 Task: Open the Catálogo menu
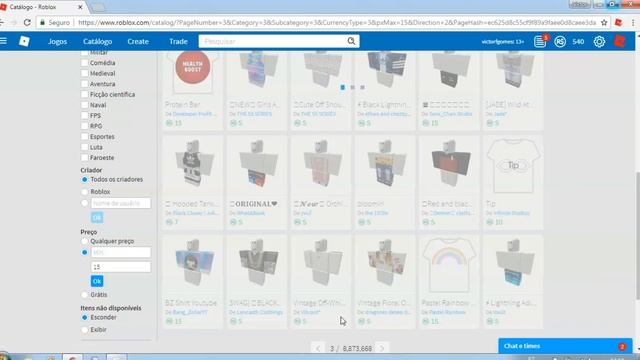[98, 41]
